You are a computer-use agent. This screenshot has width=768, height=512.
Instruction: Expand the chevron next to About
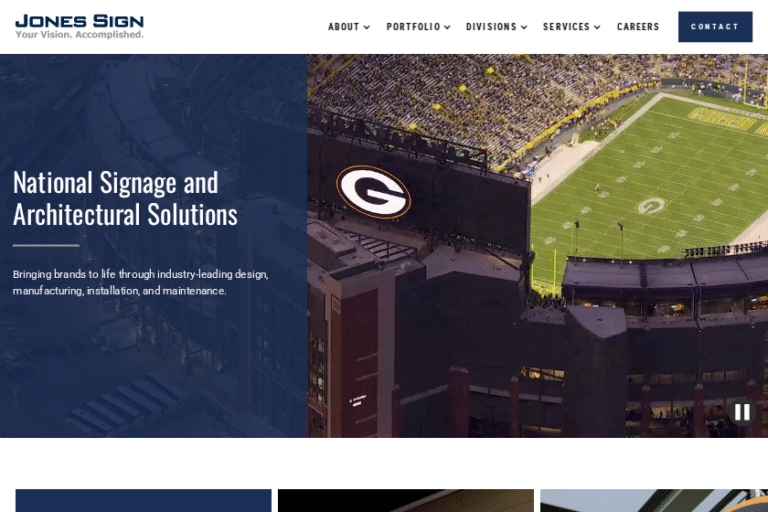(x=367, y=28)
